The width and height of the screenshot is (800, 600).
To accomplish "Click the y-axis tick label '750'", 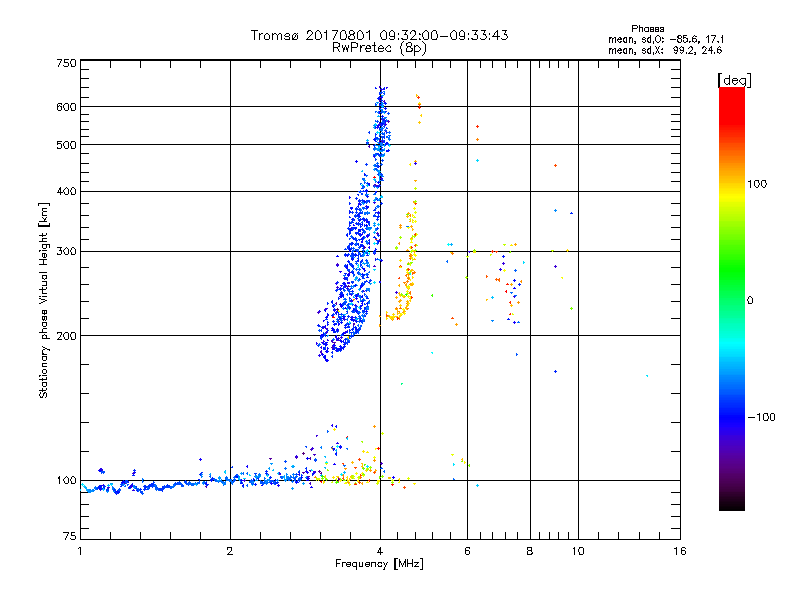I will pyautogui.click(x=67, y=63).
